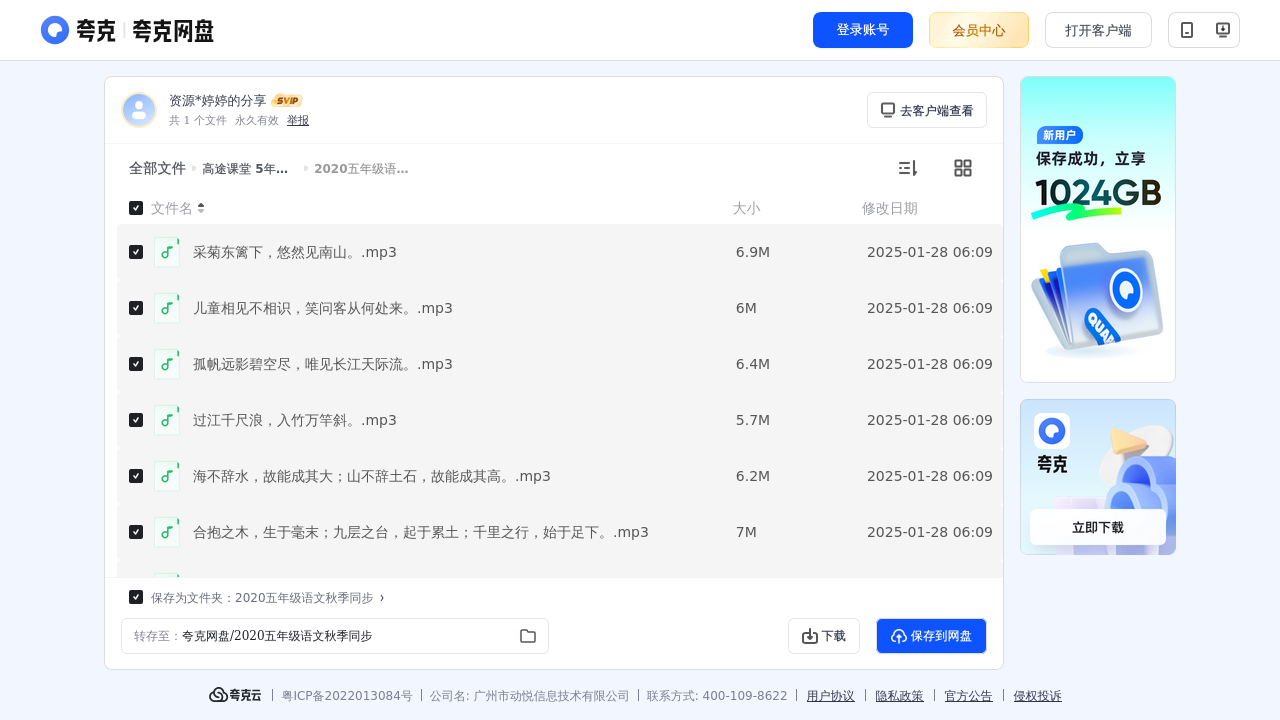This screenshot has width=1280, height=720.
Task: Uncheck the 孤帆远影碧空尽 file checkbox
Action: [136, 364]
